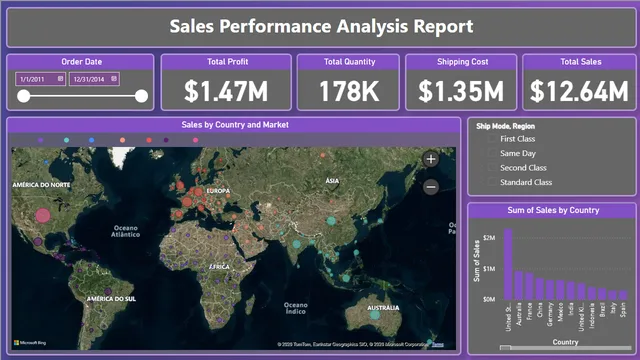The width and height of the screenshot is (640, 360).
Task: Open calendar picker for start date 1/1/2011
Action: [60, 79]
